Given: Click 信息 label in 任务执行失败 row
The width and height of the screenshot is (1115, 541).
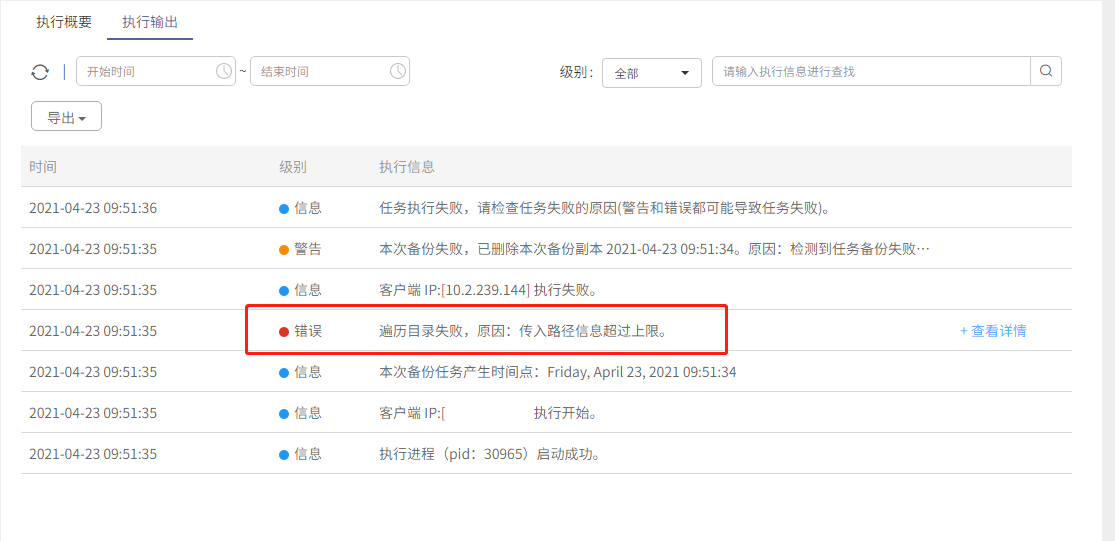Looking at the screenshot, I should click(308, 208).
